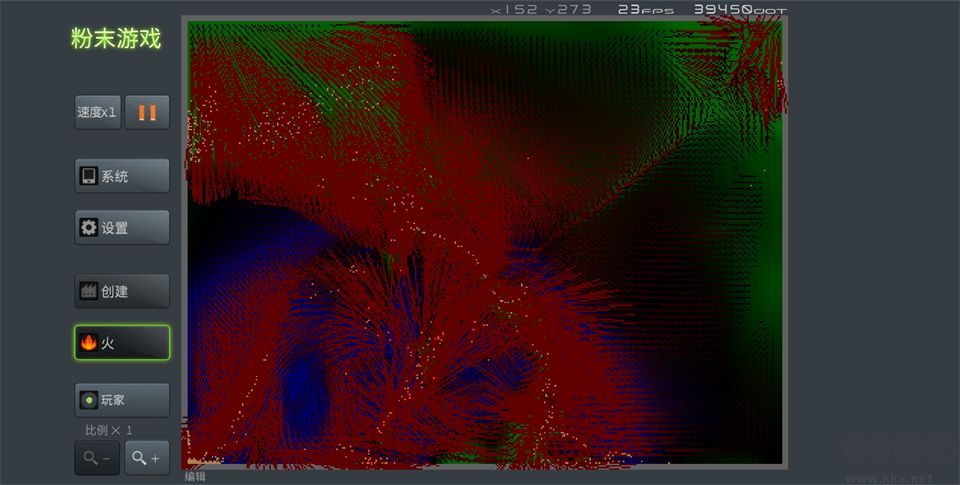Click the flame icon on 火 button
Image resolution: width=960 pixels, height=485 pixels.
coord(89,343)
